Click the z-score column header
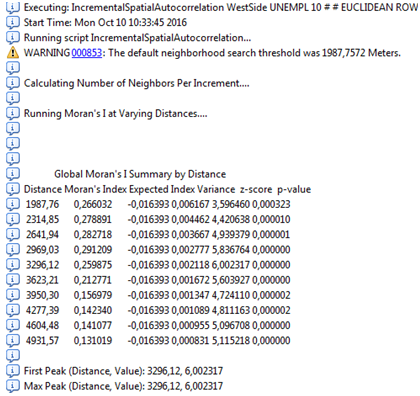 click(256, 189)
